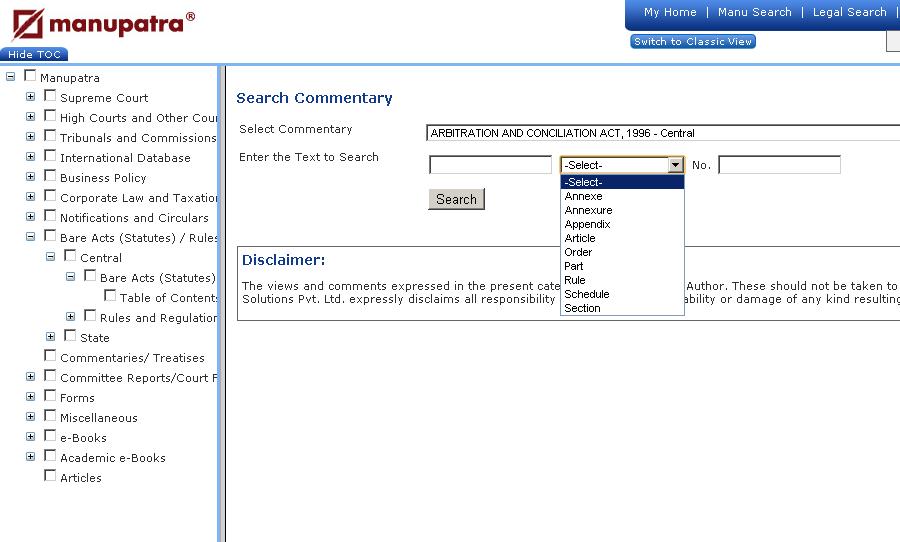The image size is (900, 542).
Task: Choose Annexure from the dropdown list
Action: (622, 210)
